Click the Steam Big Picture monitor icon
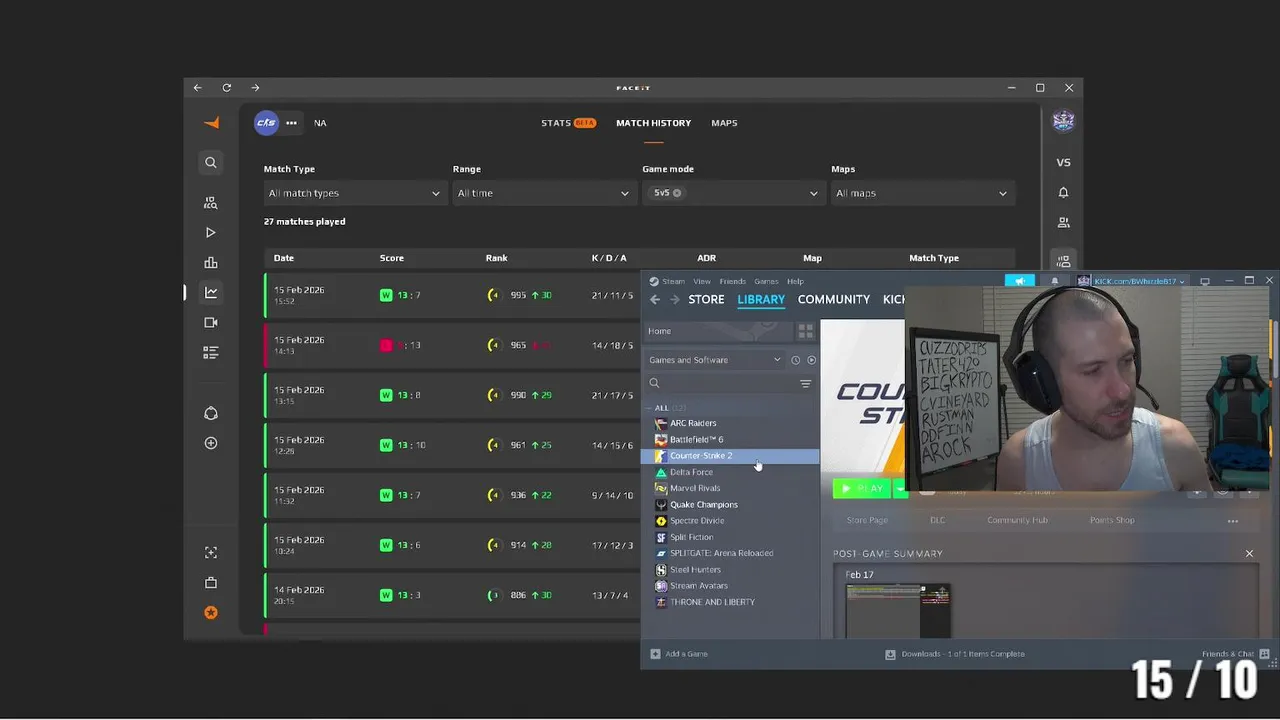1280x720 pixels. click(1205, 281)
